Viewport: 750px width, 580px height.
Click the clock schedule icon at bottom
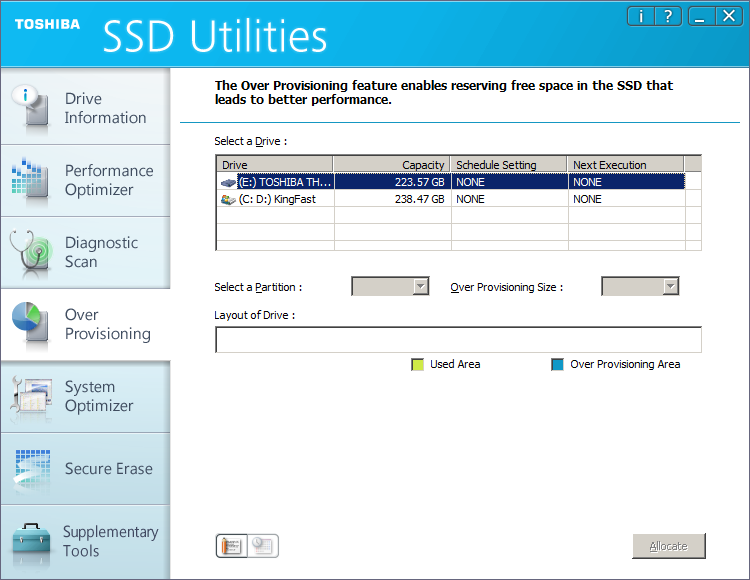(x=263, y=546)
